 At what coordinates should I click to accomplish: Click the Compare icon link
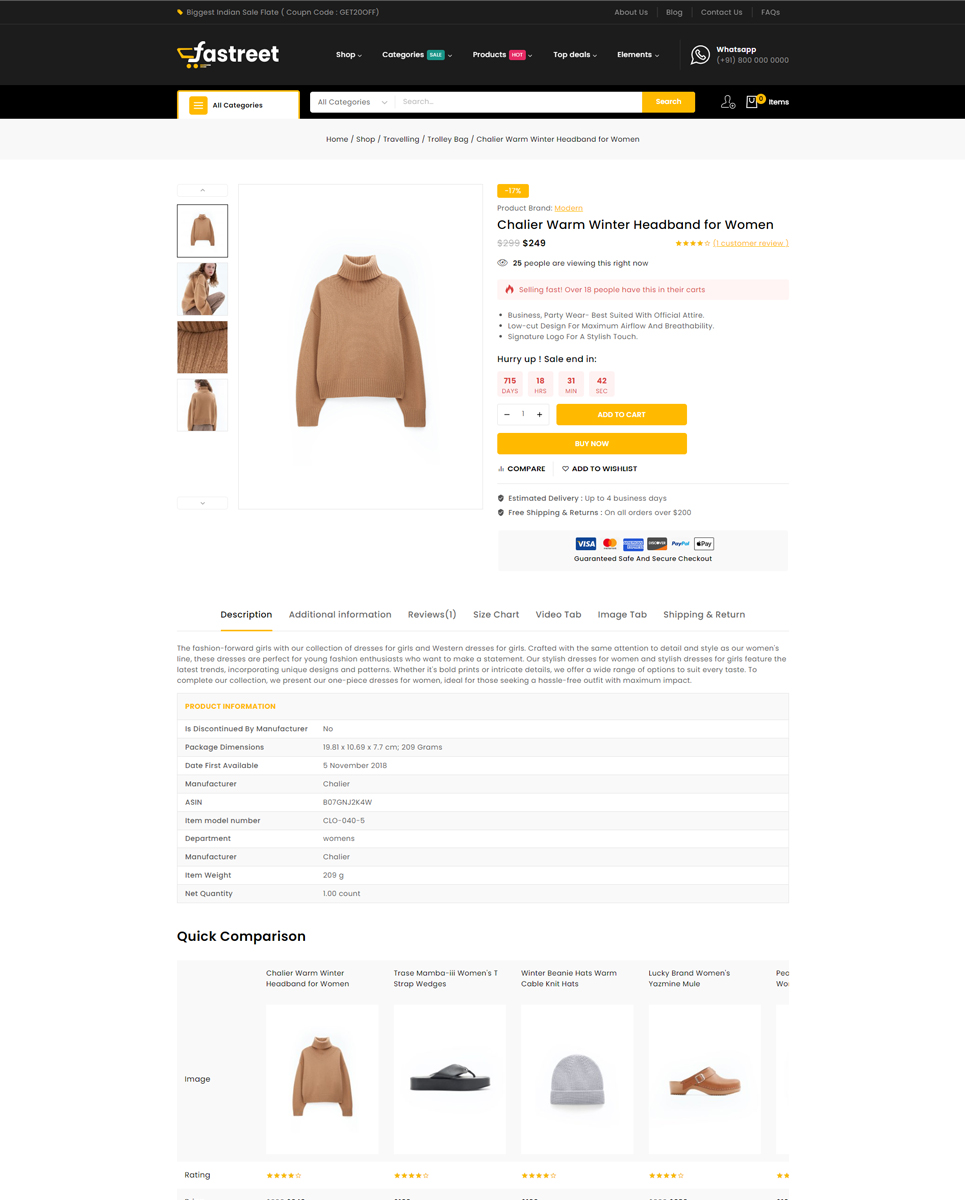(522, 469)
